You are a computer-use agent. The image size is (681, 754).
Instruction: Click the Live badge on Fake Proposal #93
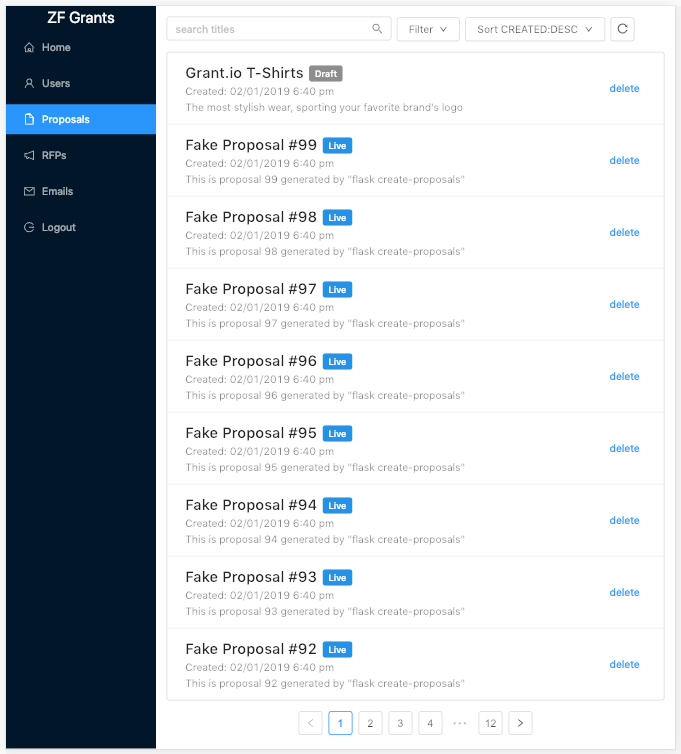(337, 578)
